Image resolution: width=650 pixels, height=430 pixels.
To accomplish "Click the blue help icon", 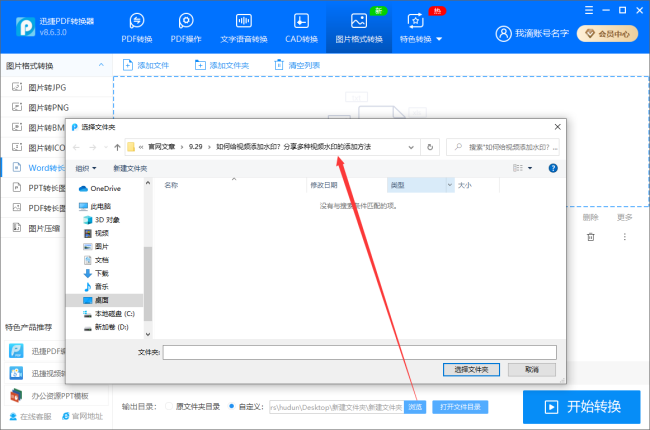I will click(x=553, y=168).
